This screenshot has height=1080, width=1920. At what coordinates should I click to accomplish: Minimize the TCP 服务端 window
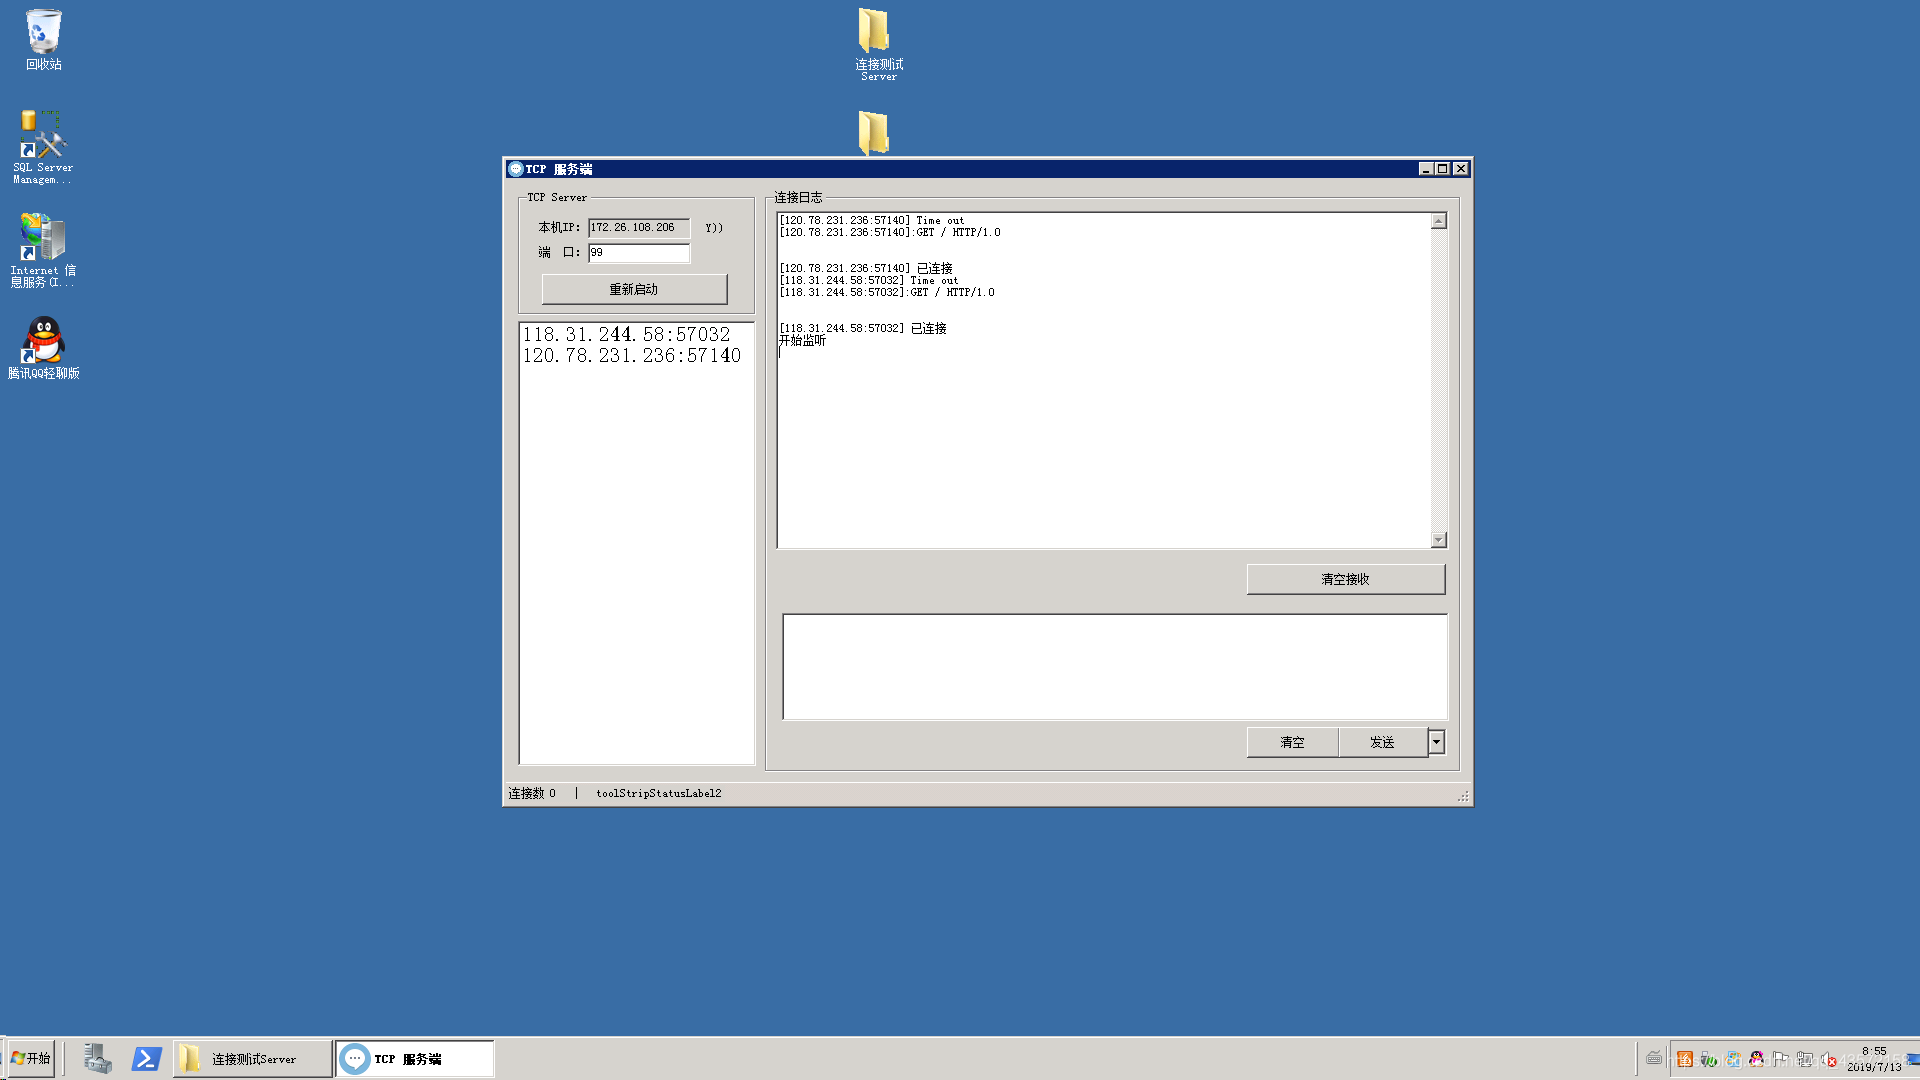point(1426,169)
